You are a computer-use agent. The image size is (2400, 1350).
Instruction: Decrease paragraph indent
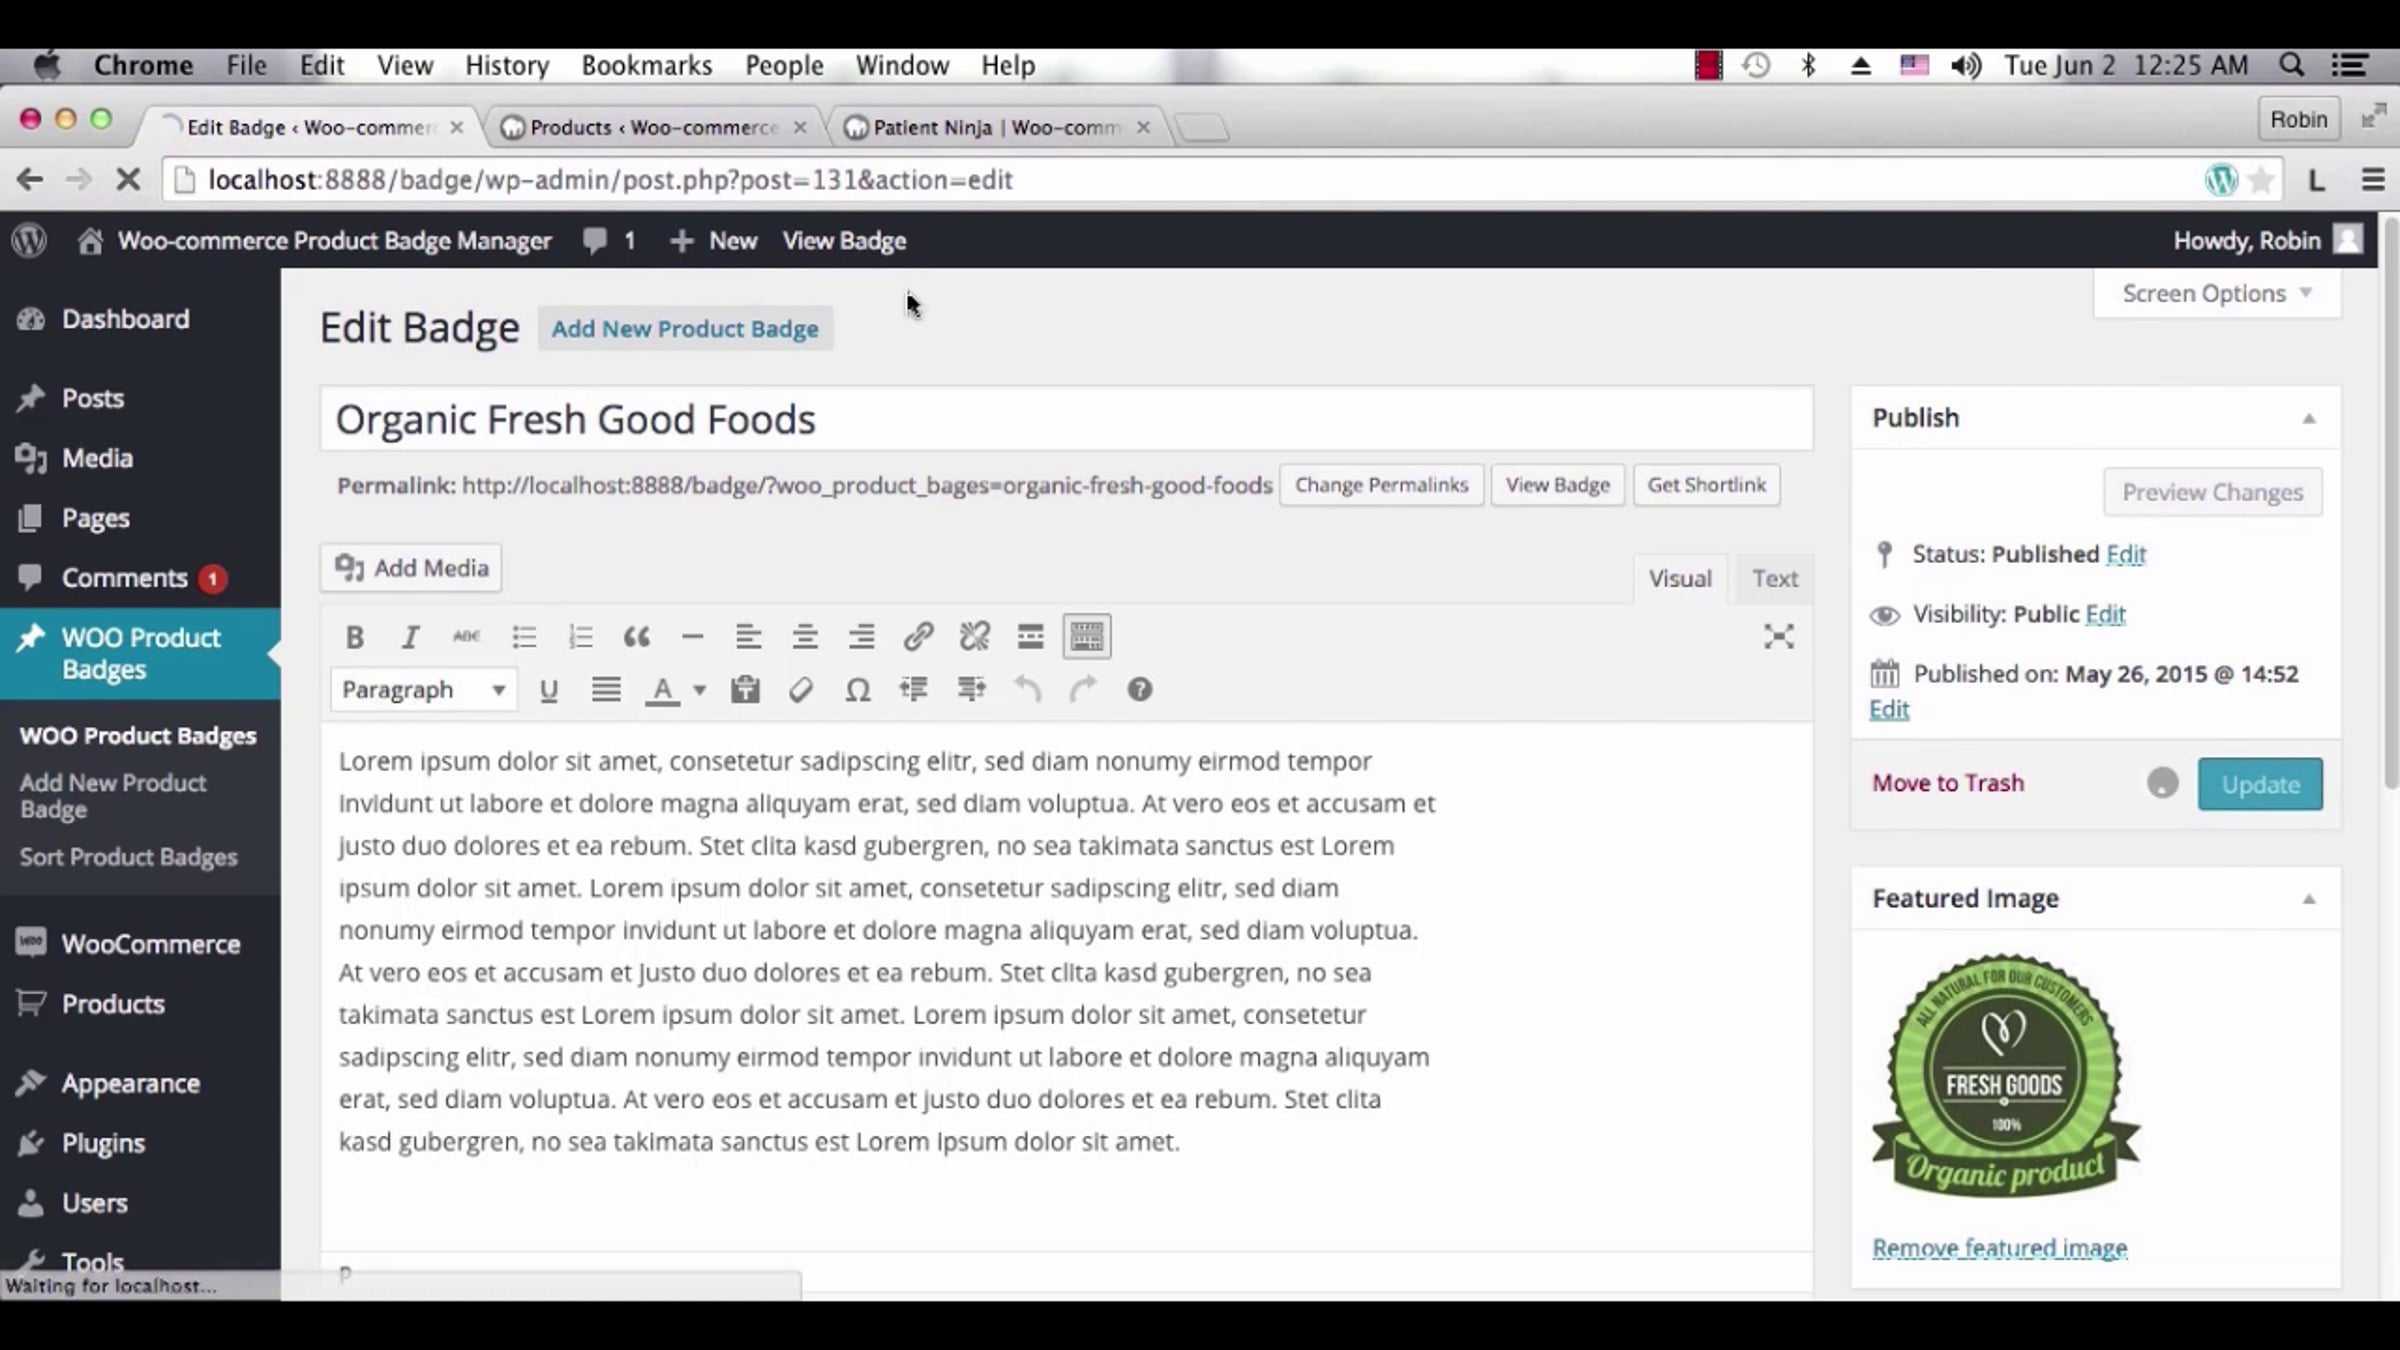913,690
